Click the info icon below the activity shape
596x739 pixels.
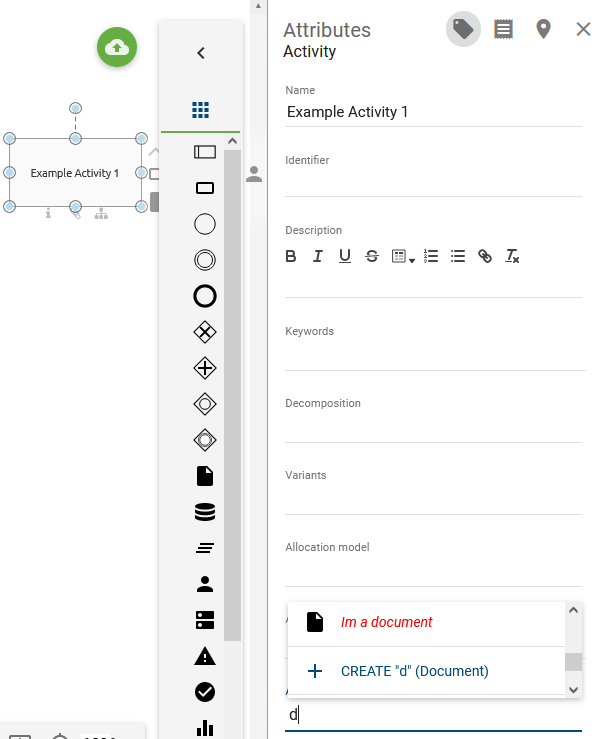pyautogui.click(x=48, y=214)
